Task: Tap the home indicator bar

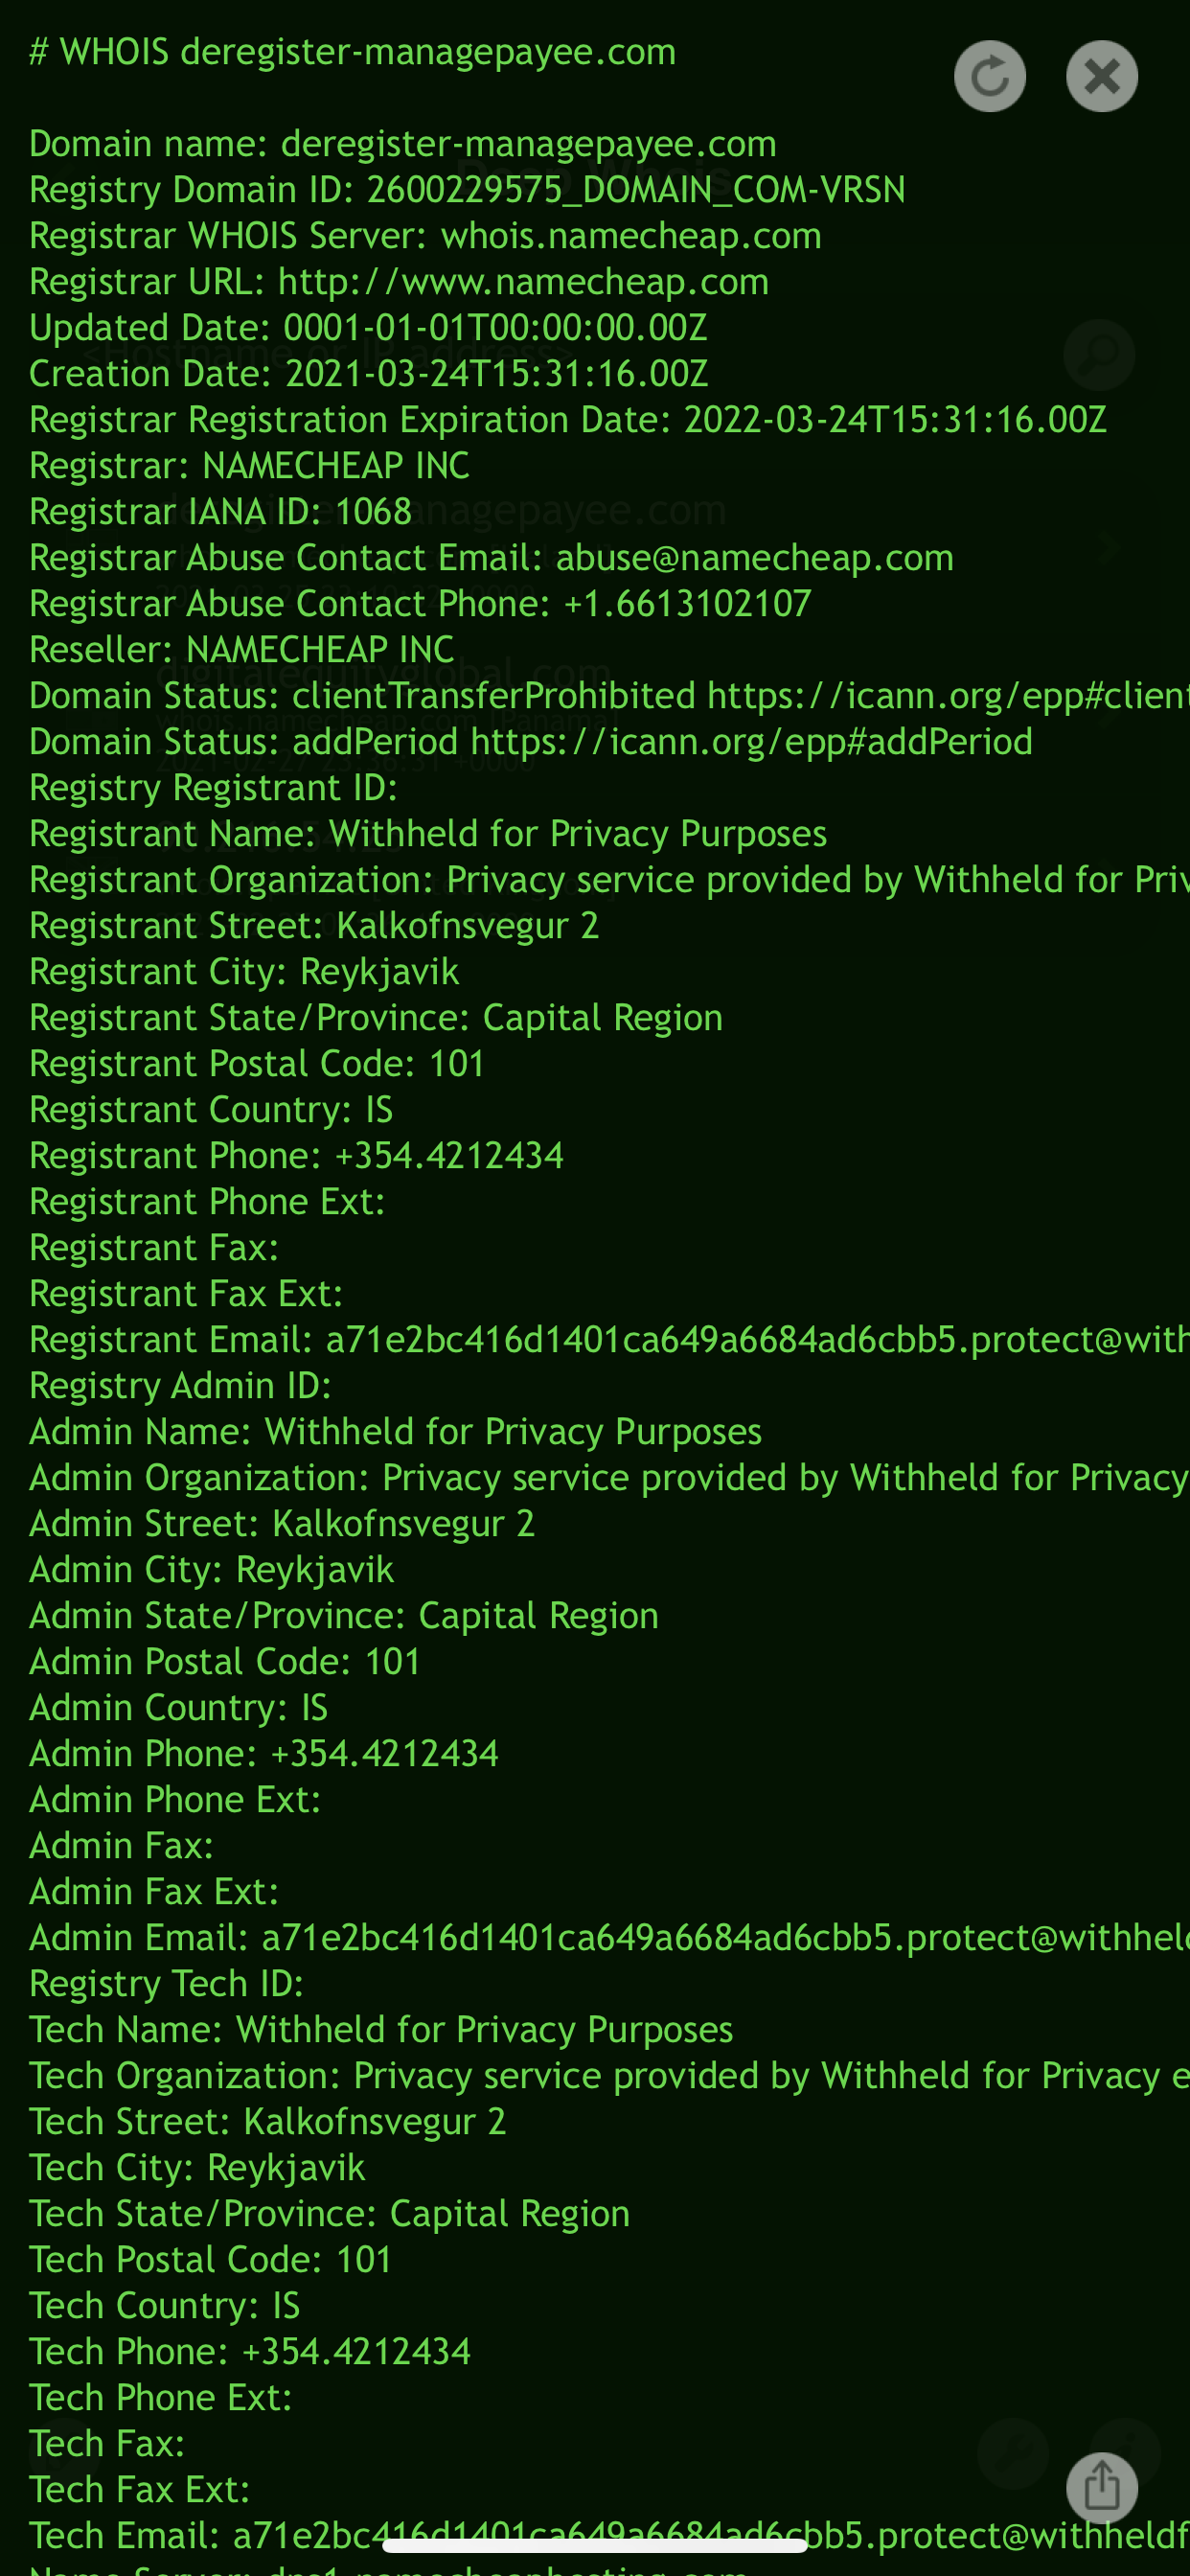Action: pyautogui.click(x=595, y=2546)
